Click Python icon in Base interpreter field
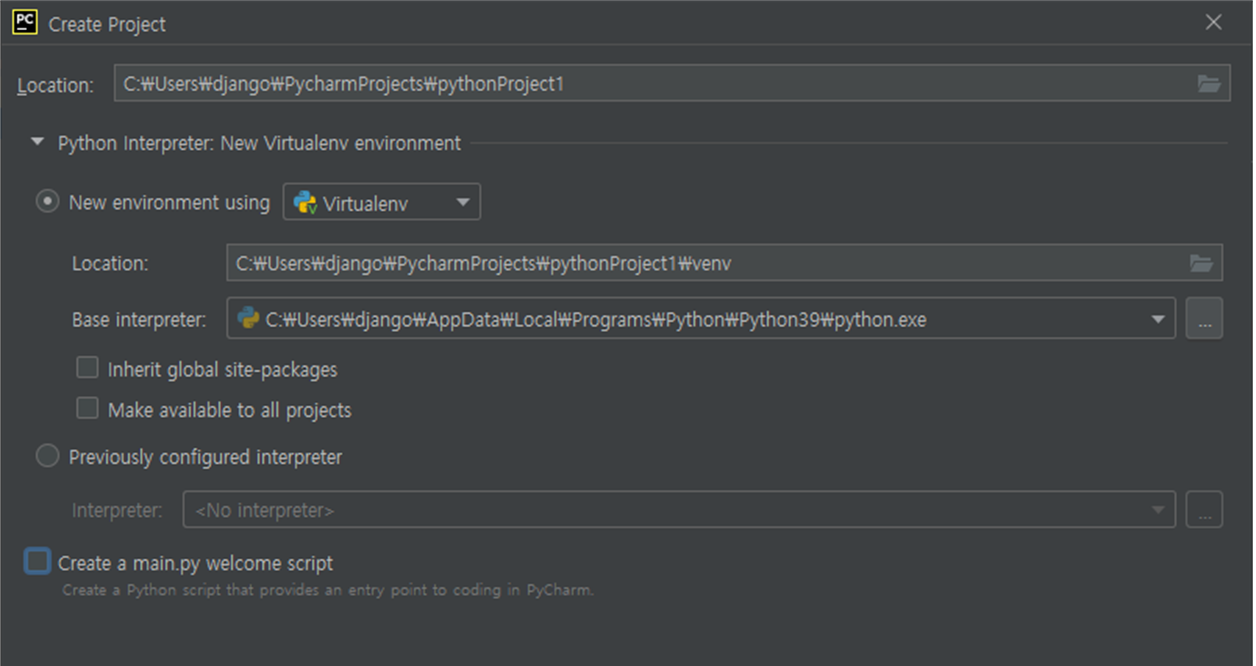This screenshot has width=1256, height=666. [x=249, y=319]
